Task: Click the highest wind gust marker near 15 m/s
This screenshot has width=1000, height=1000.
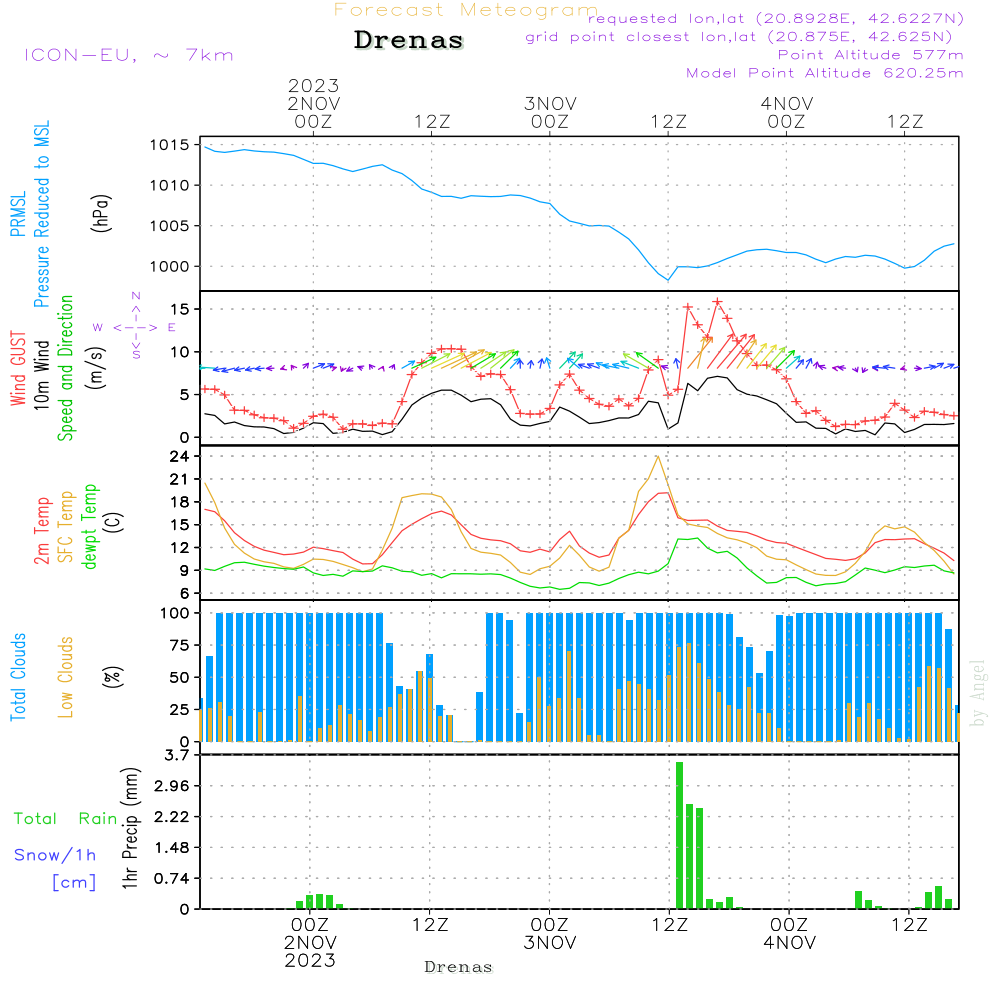Action: [717, 302]
